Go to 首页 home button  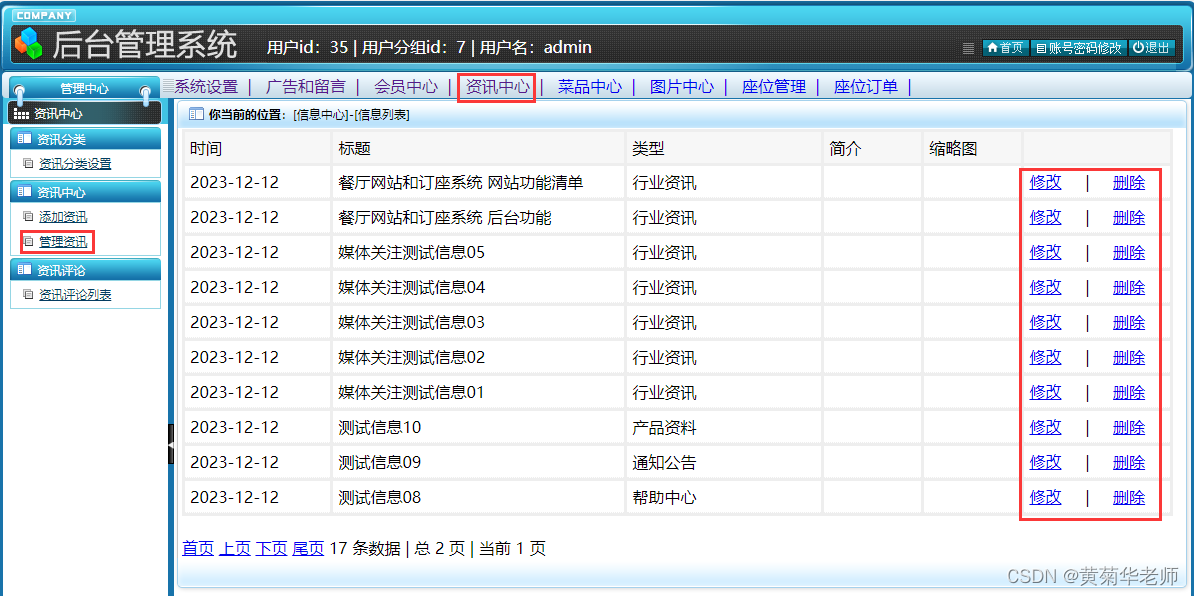[x=1006, y=48]
